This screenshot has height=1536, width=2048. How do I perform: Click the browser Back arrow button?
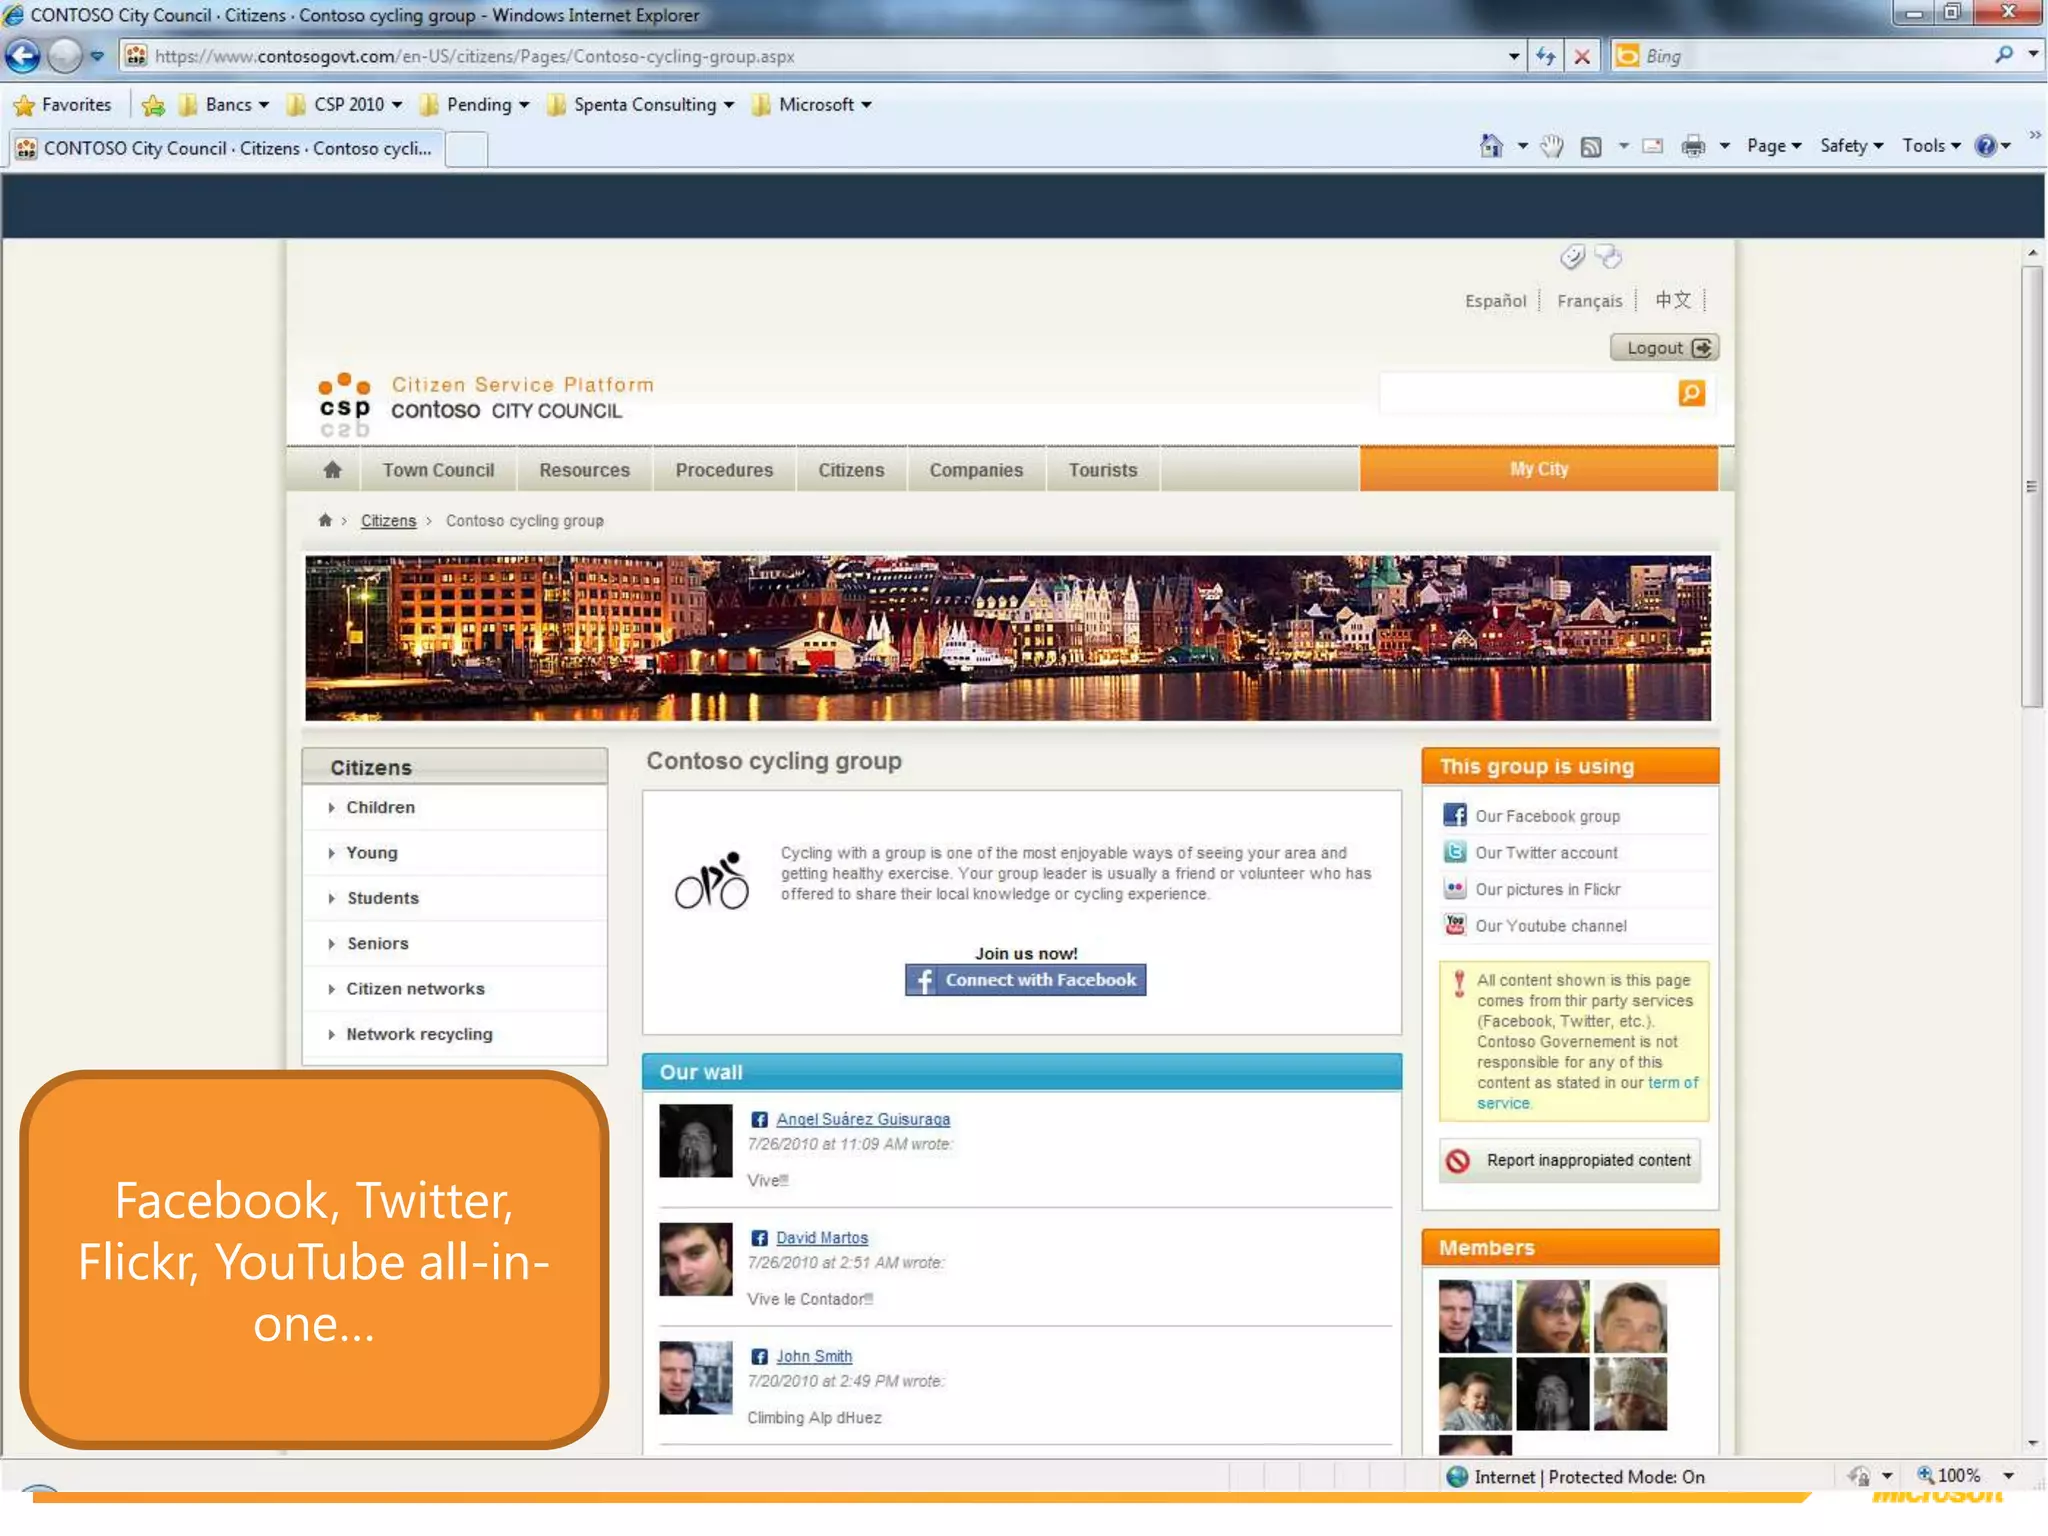(x=23, y=56)
